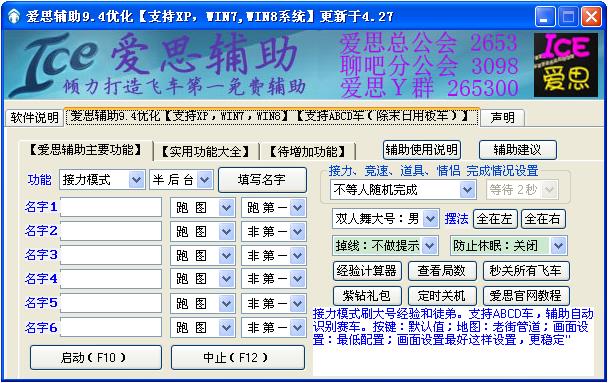Click the 名字6 input field
The image size is (608, 383).
point(111,327)
